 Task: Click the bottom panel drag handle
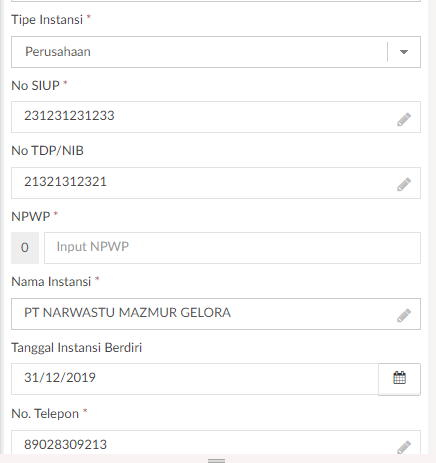pos(216,461)
